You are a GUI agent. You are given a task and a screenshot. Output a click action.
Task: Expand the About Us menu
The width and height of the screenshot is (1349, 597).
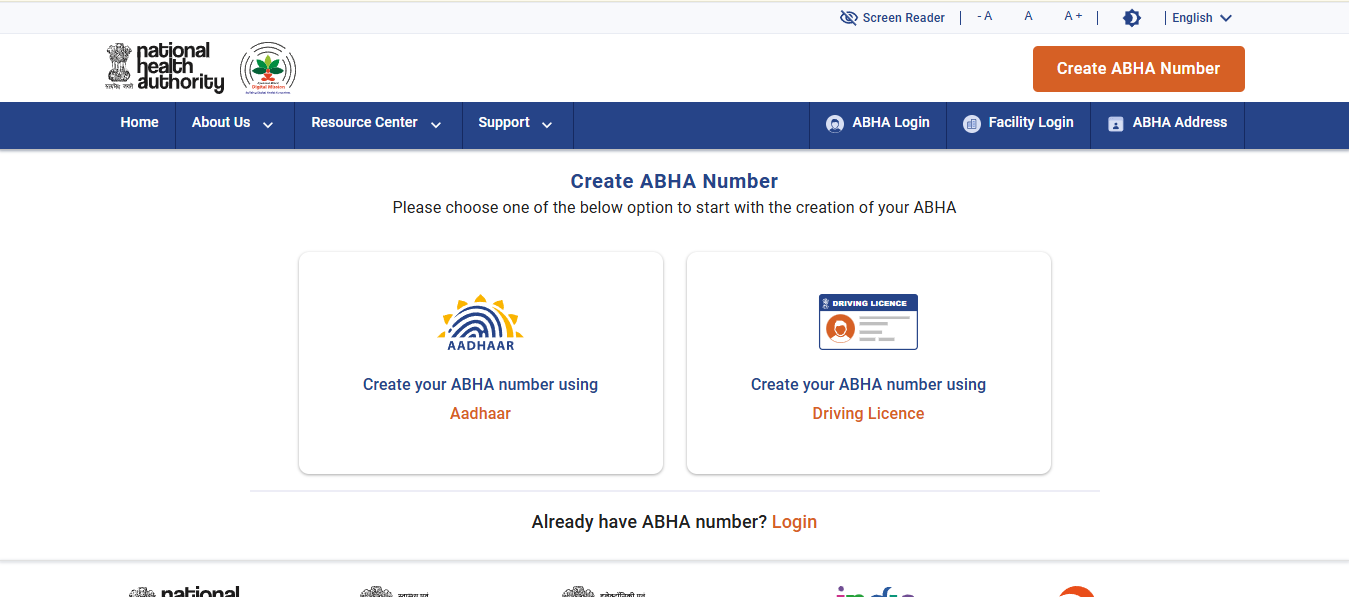click(x=231, y=122)
